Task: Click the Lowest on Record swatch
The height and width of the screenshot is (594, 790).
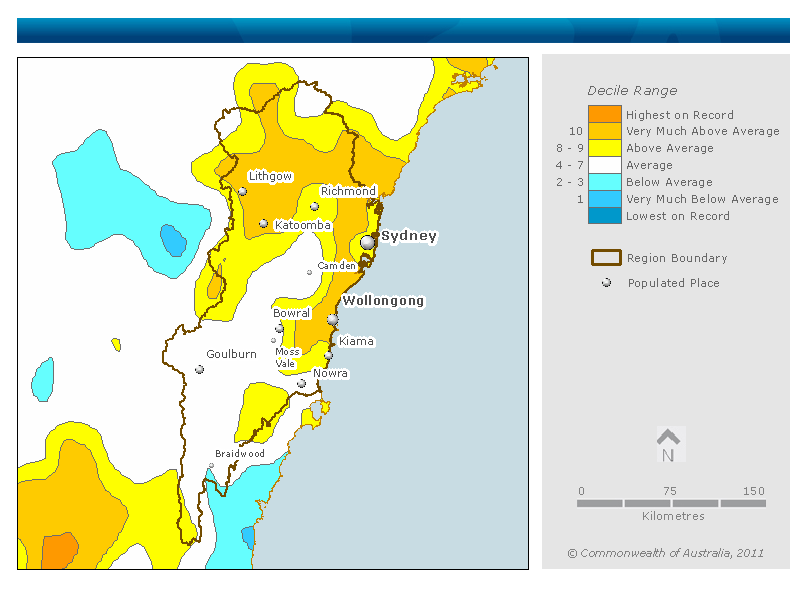Action: 604,216
